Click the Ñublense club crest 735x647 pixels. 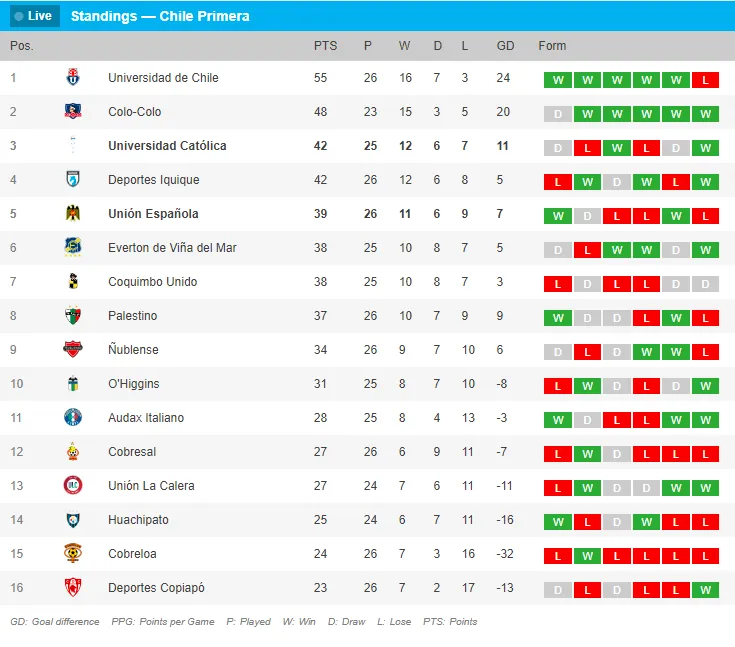click(73, 350)
